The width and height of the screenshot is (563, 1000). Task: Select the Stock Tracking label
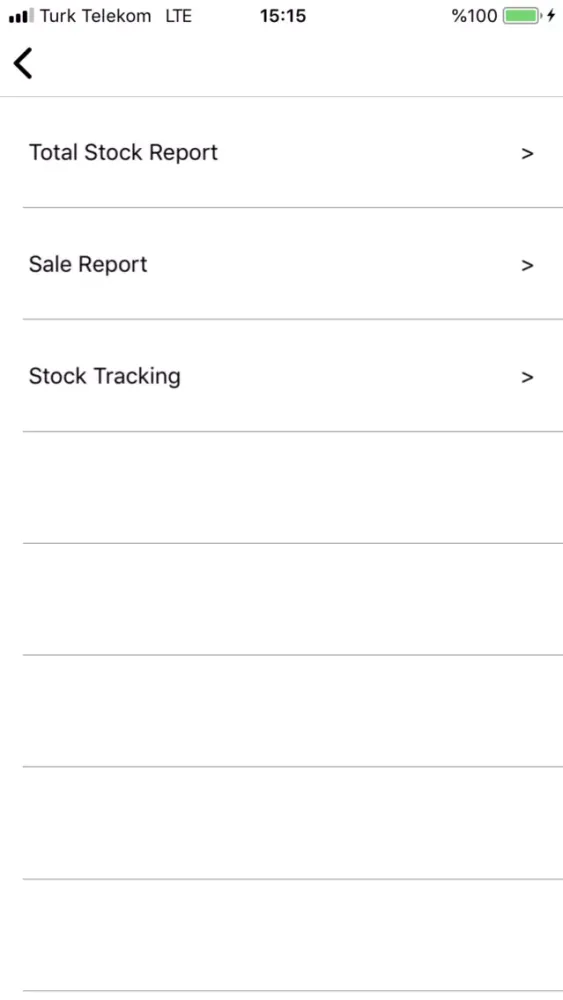tap(105, 376)
